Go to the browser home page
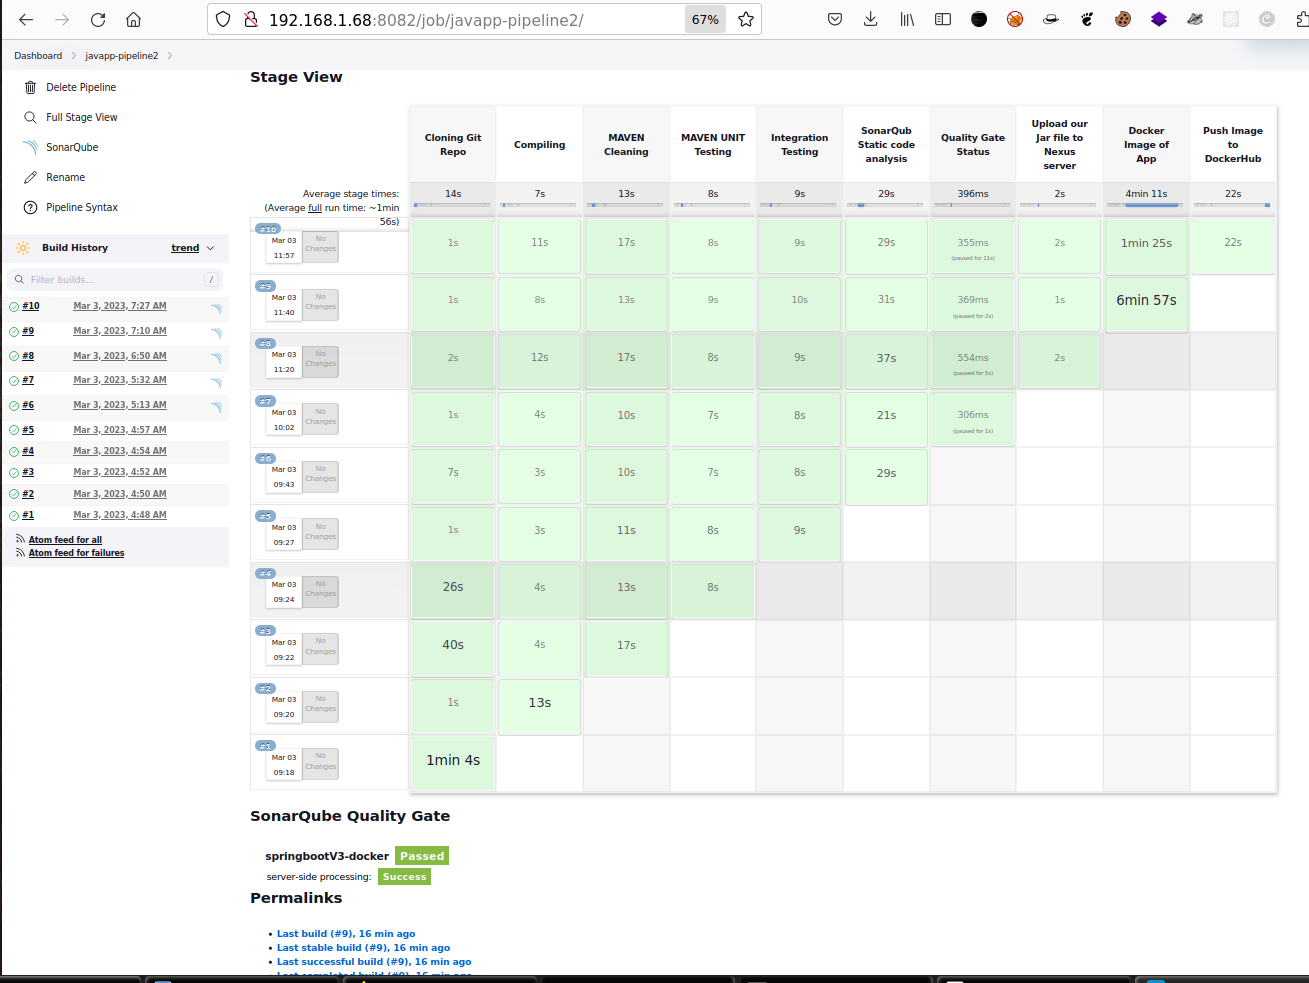The image size is (1309, 983). click(134, 19)
